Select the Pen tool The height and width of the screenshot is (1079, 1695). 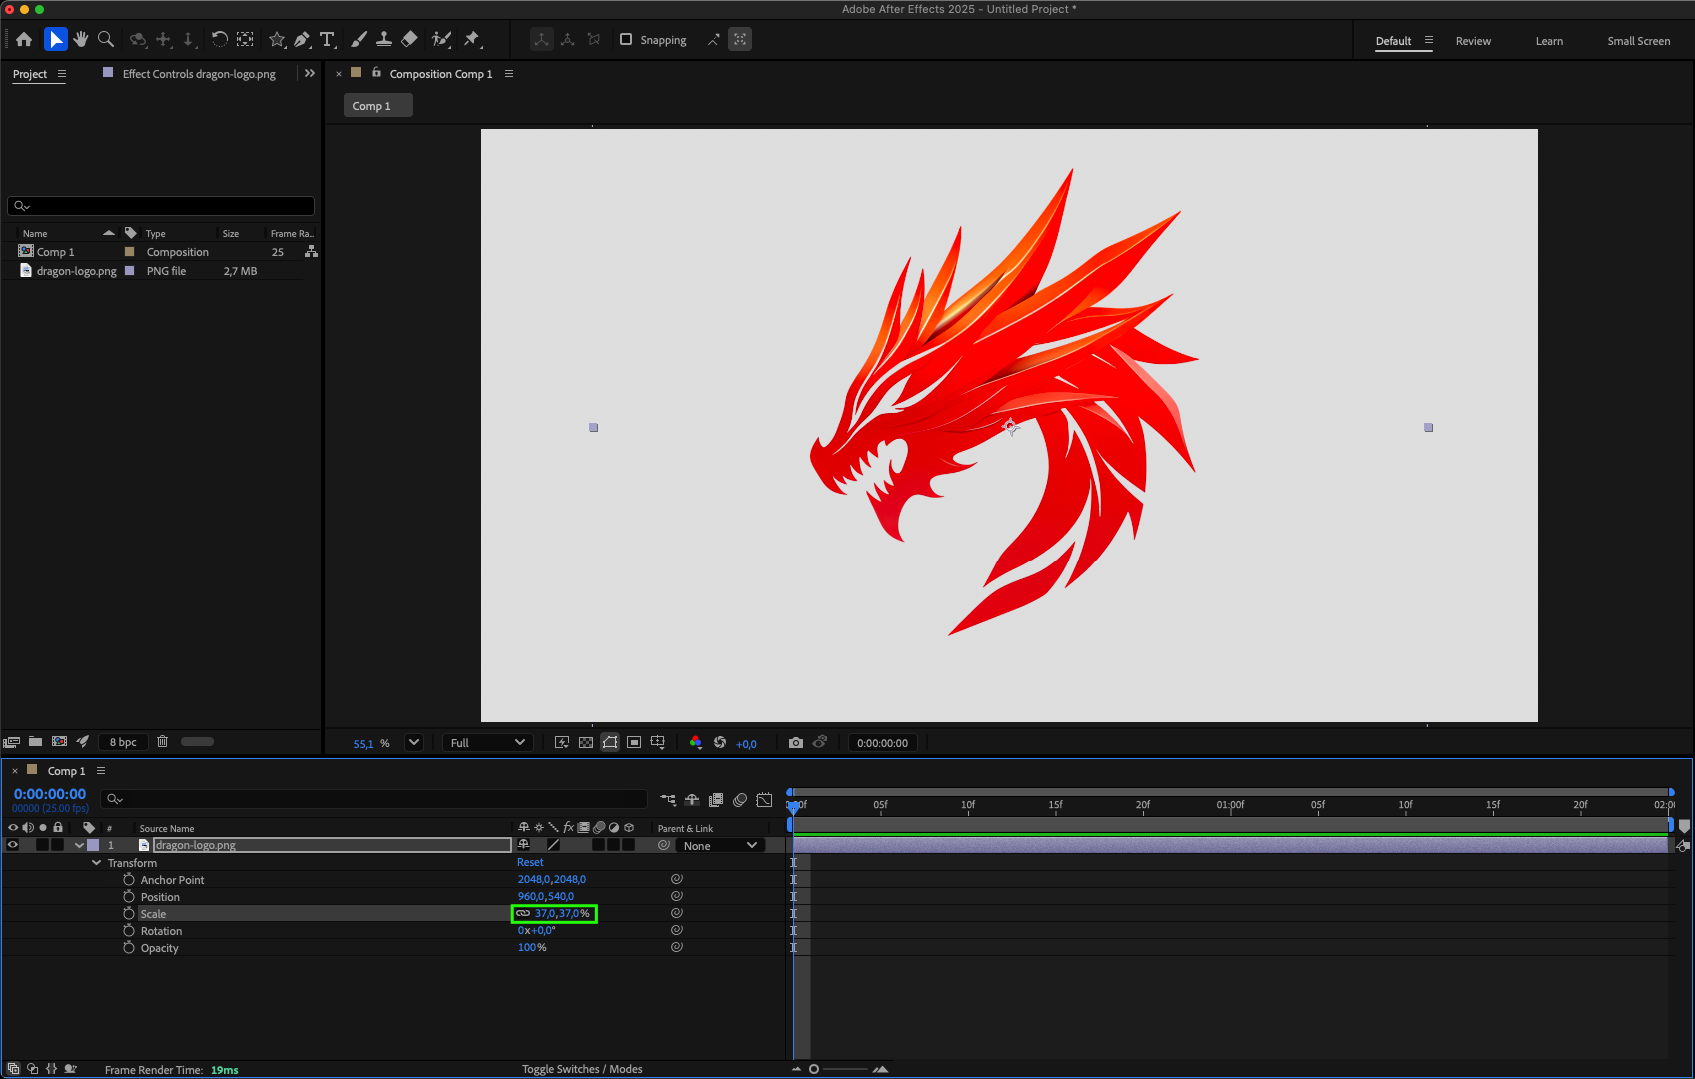click(302, 39)
